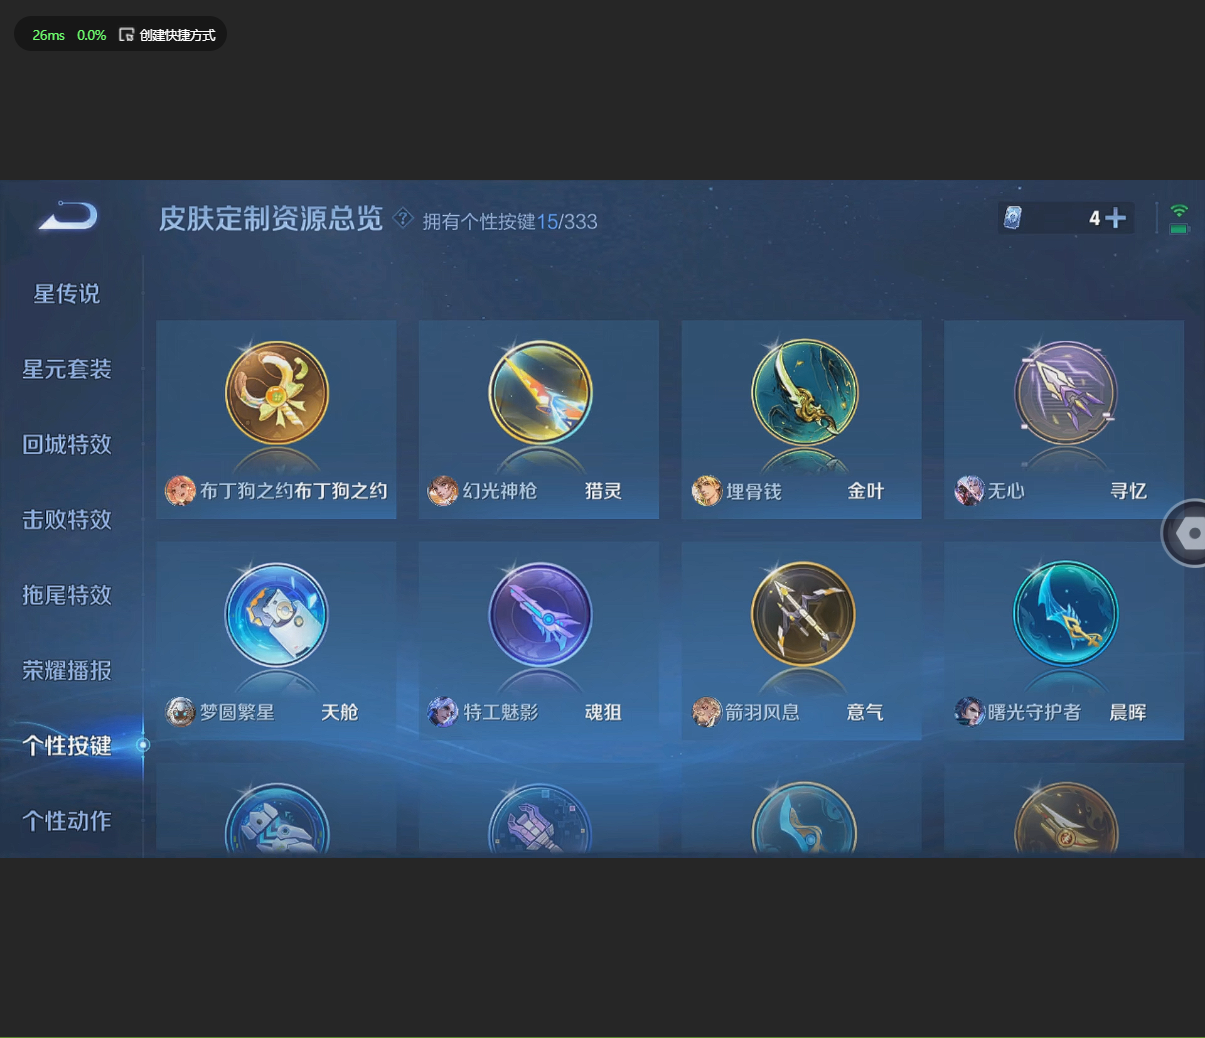The height and width of the screenshot is (1038, 1205).
Task: Click the plus button to buy more currency
Action: [1113, 217]
